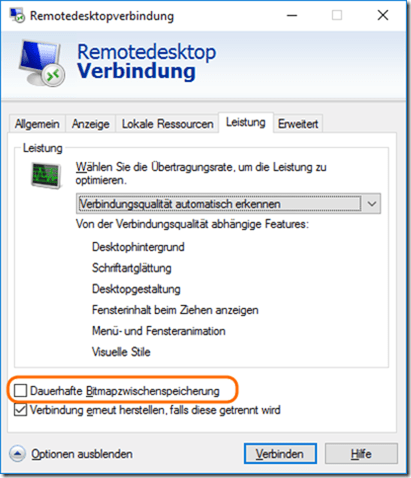
Task: Click the Leistung tab
Action: click(246, 122)
